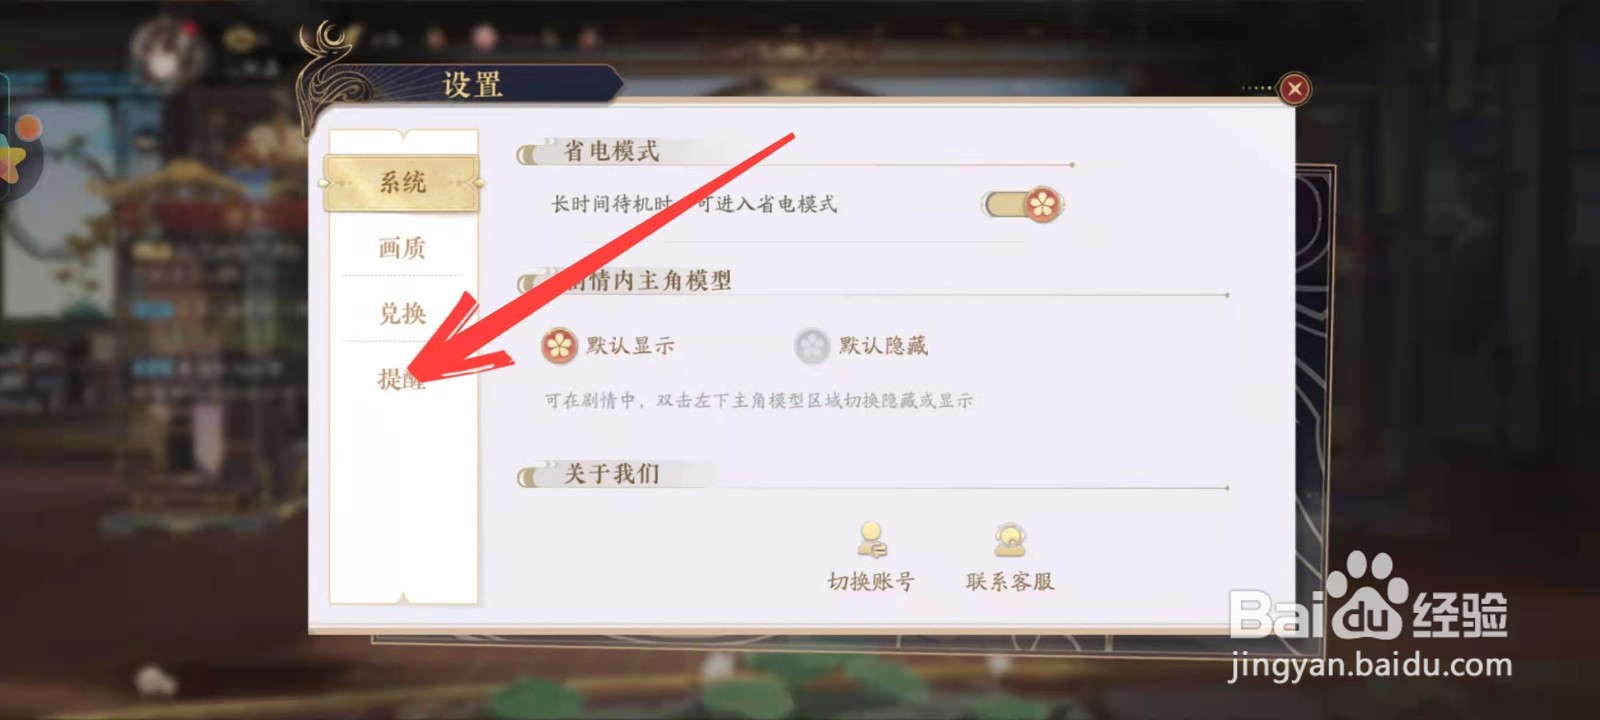Click the deer emblem beside 设置 title
Screen dimensions: 1600x720
[x=335, y=70]
